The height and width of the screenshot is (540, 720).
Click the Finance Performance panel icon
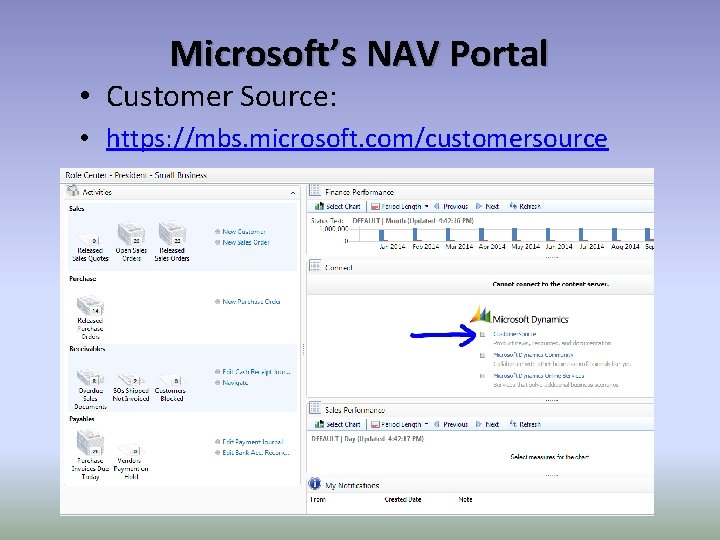(315, 191)
